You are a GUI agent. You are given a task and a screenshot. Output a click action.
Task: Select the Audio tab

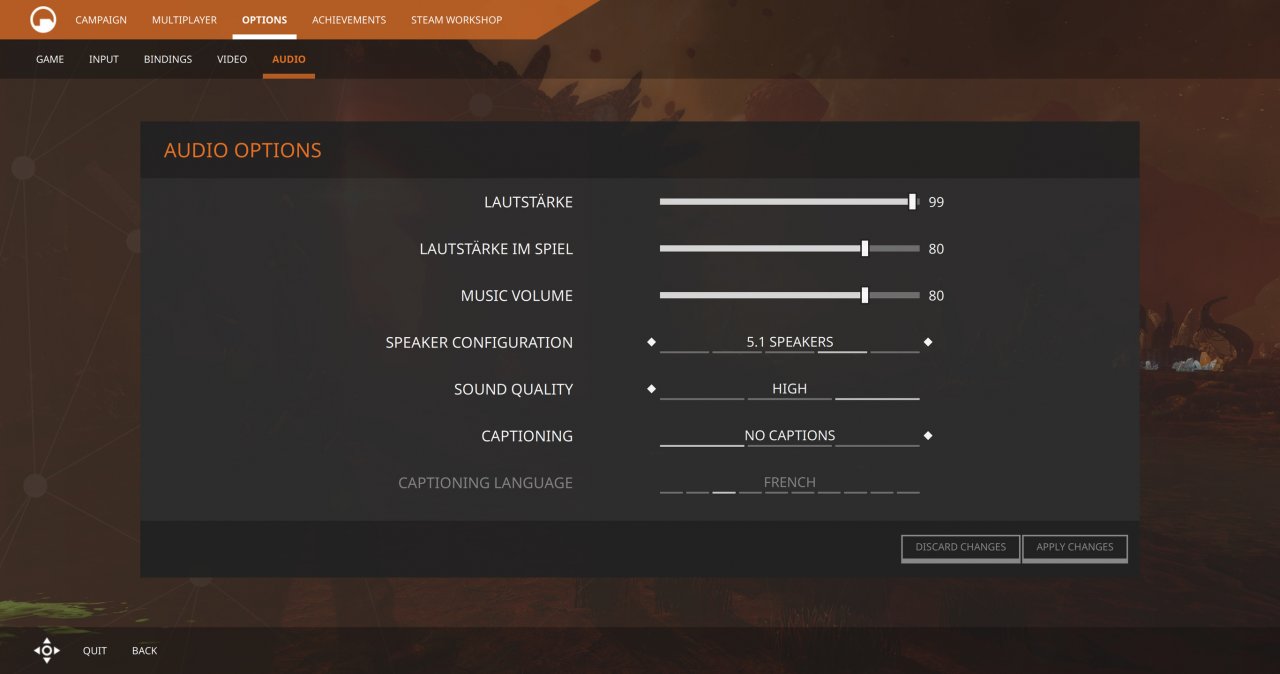pyautogui.click(x=289, y=59)
